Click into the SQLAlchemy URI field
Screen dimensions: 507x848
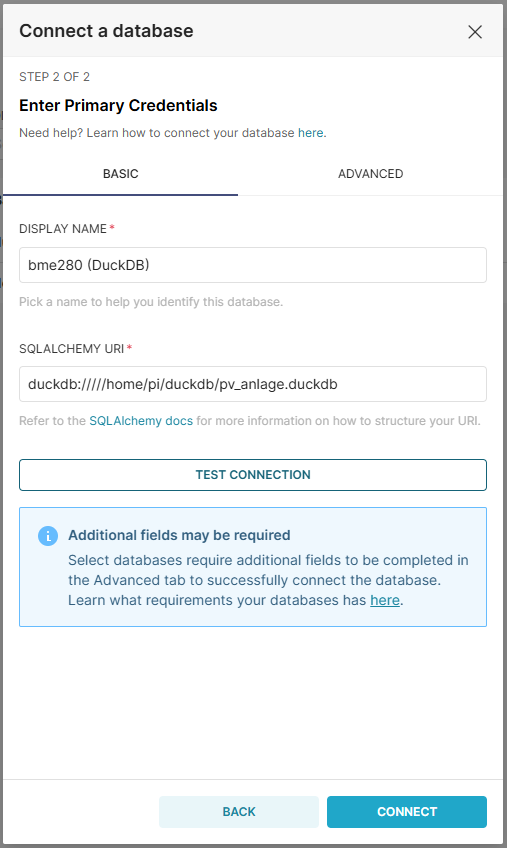point(253,384)
